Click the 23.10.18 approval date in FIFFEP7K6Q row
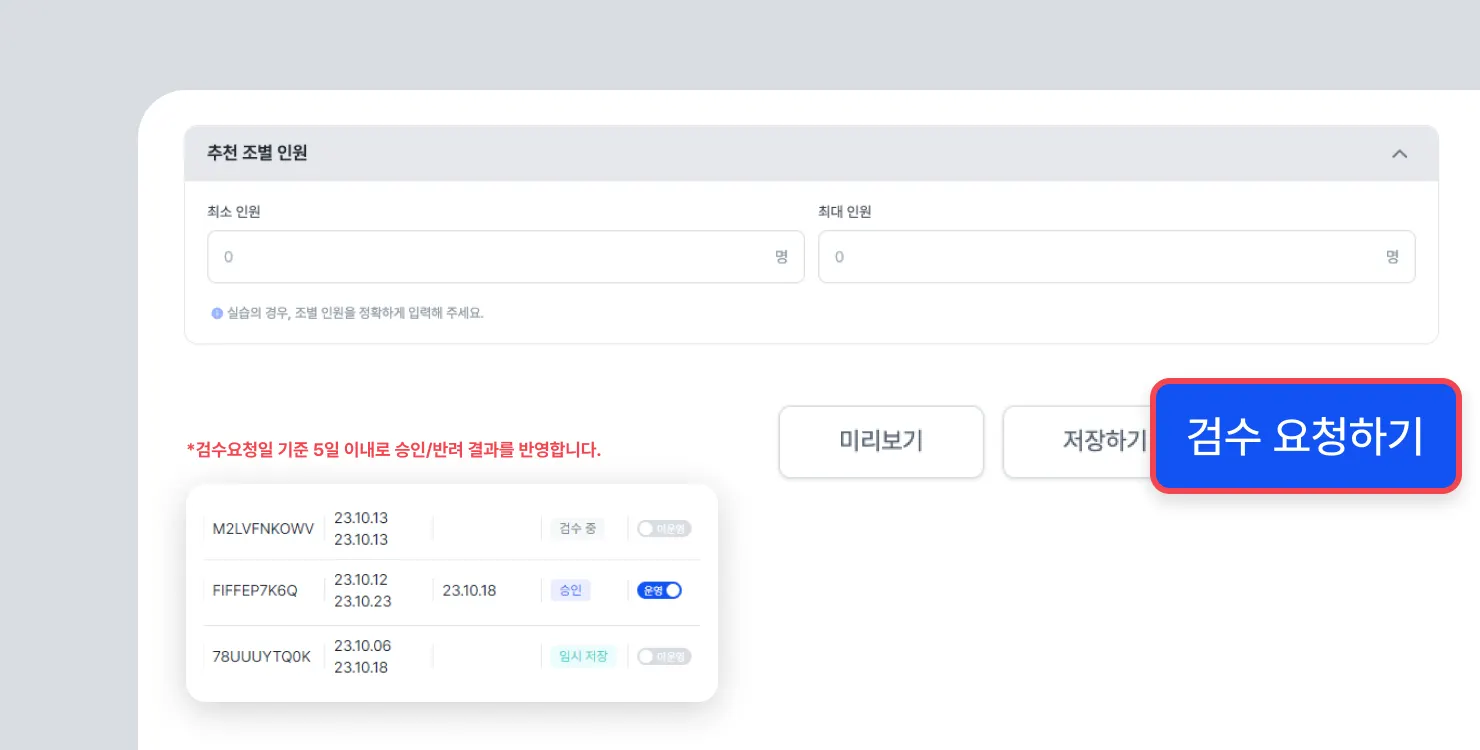 [469, 591]
